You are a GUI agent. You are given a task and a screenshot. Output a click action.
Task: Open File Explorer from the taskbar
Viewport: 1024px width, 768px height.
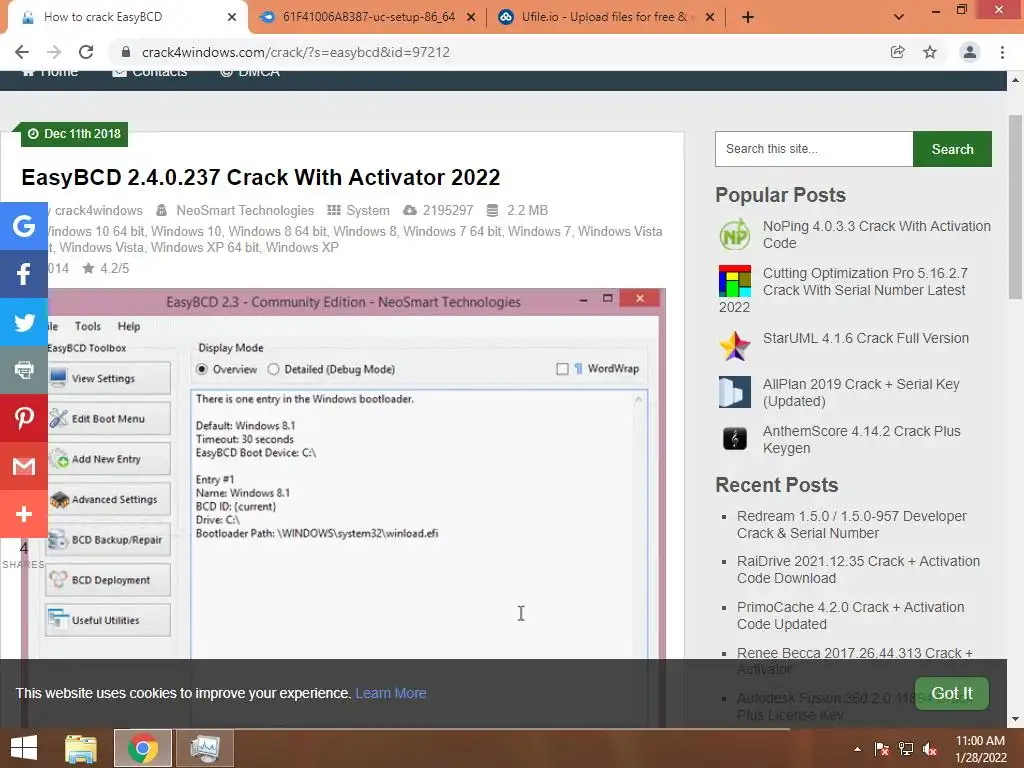81,748
